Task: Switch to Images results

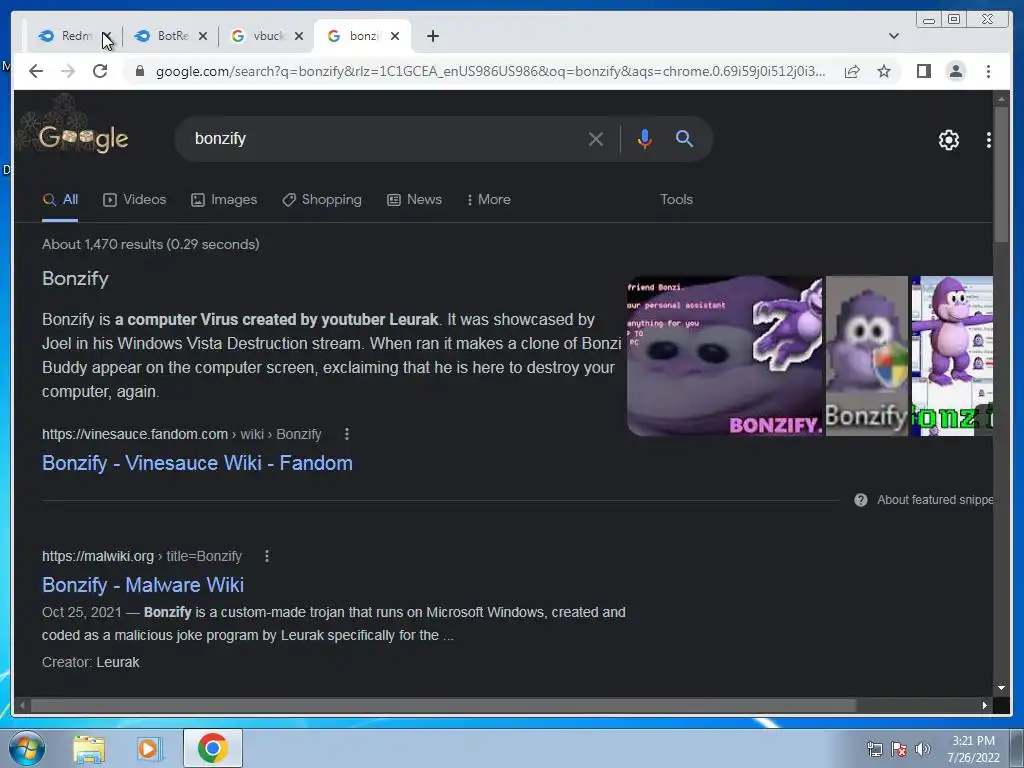Action: point(224,200)
